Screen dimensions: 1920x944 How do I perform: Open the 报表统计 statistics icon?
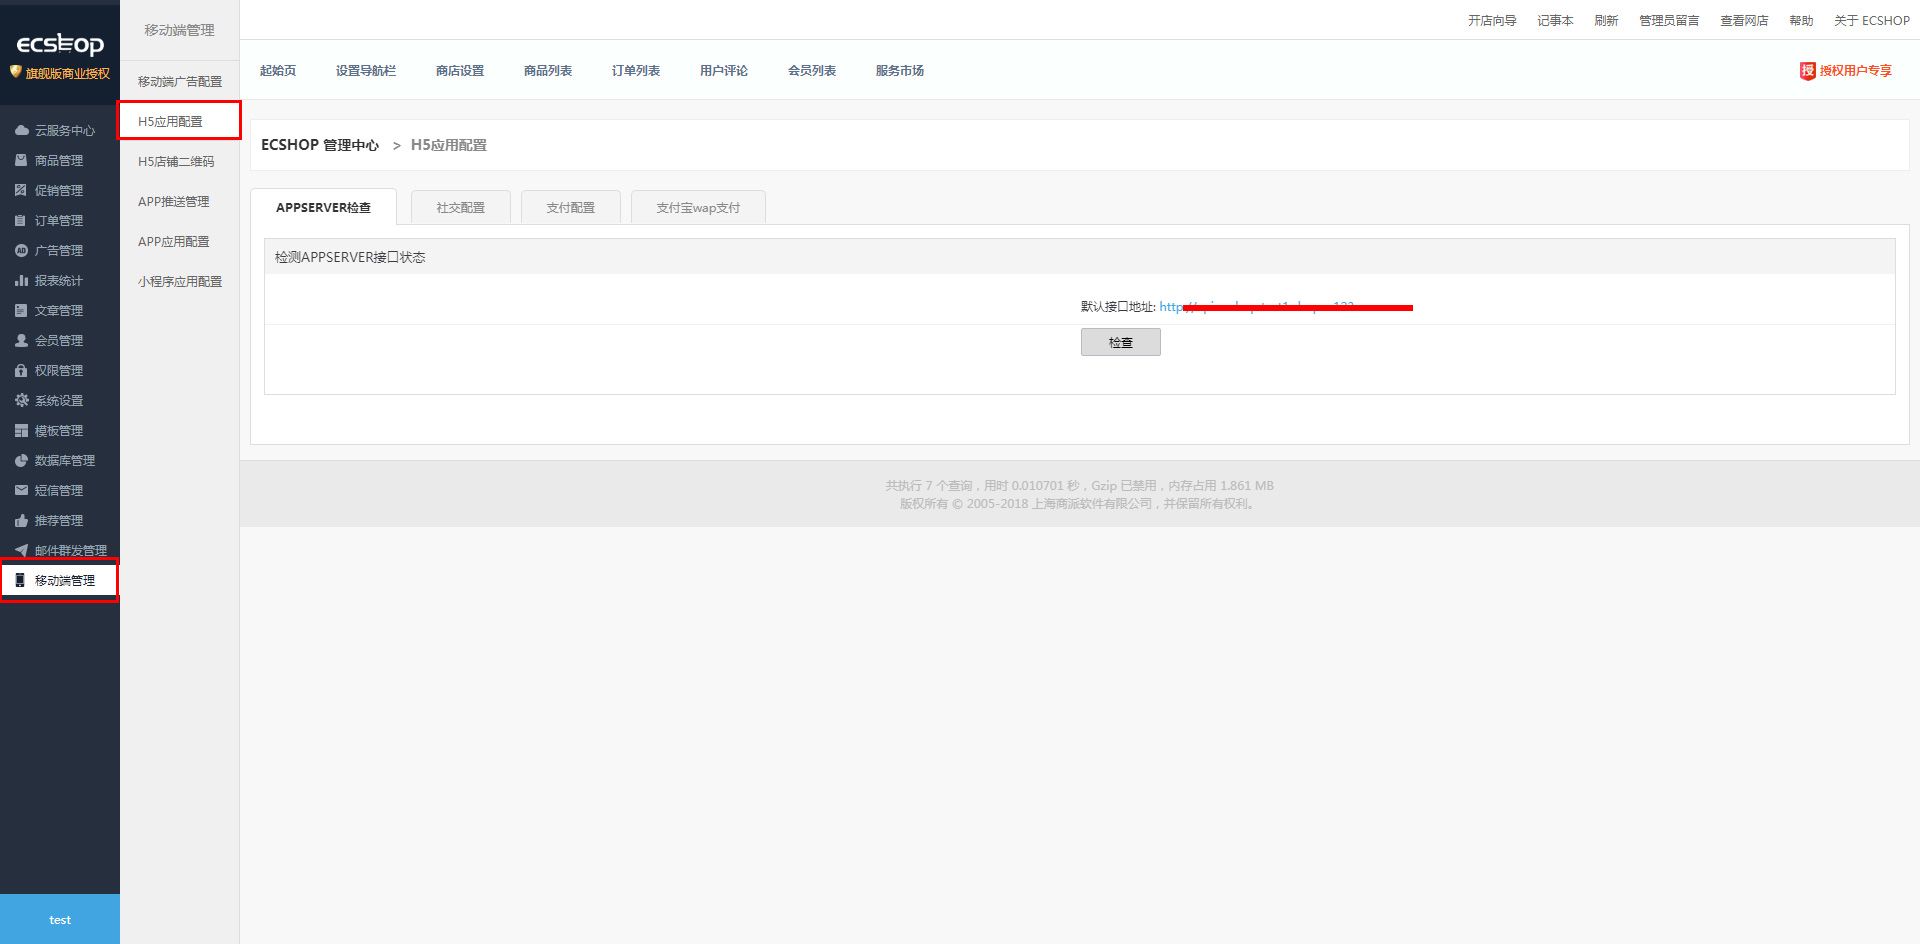20,280
